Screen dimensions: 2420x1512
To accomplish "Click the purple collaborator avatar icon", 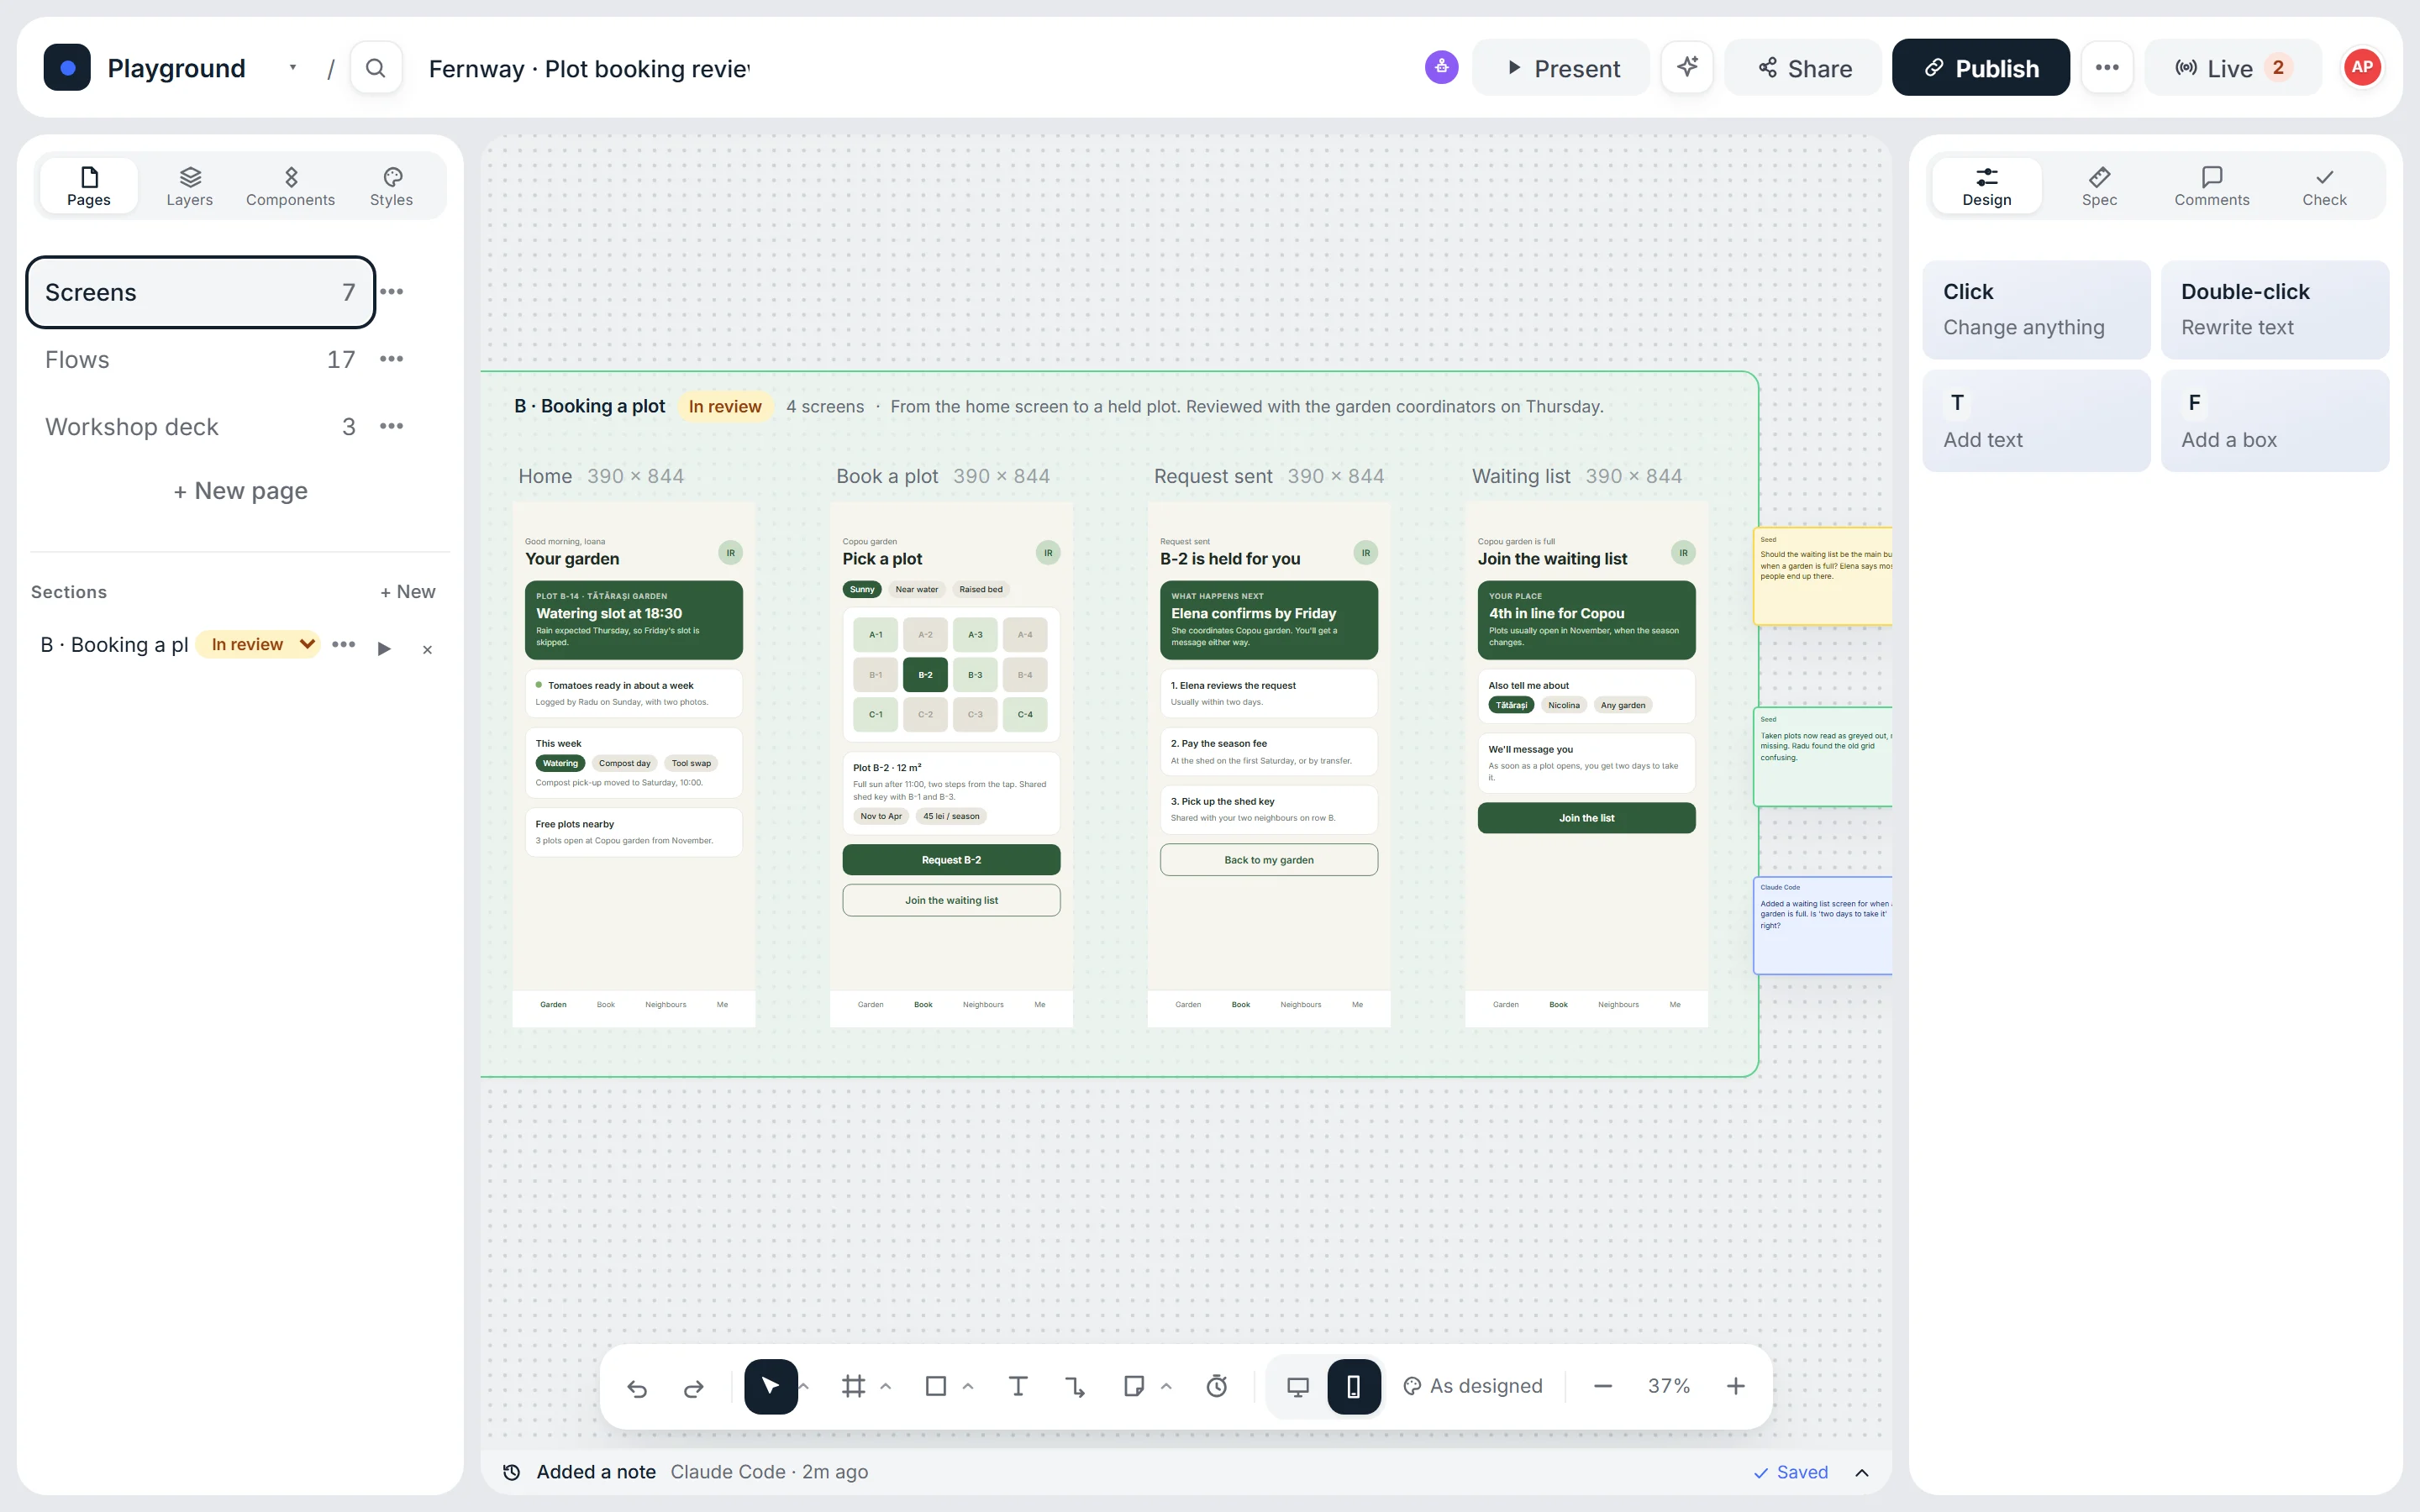I will pos(1441,67).
